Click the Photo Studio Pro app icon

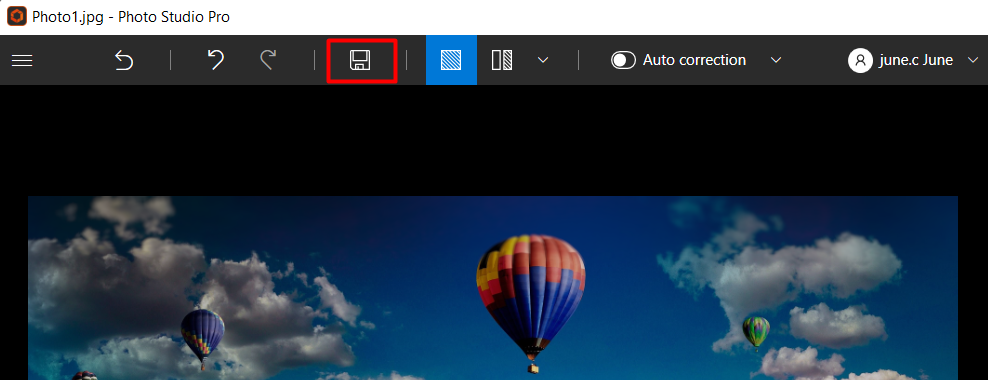click(x=16, y=16)
